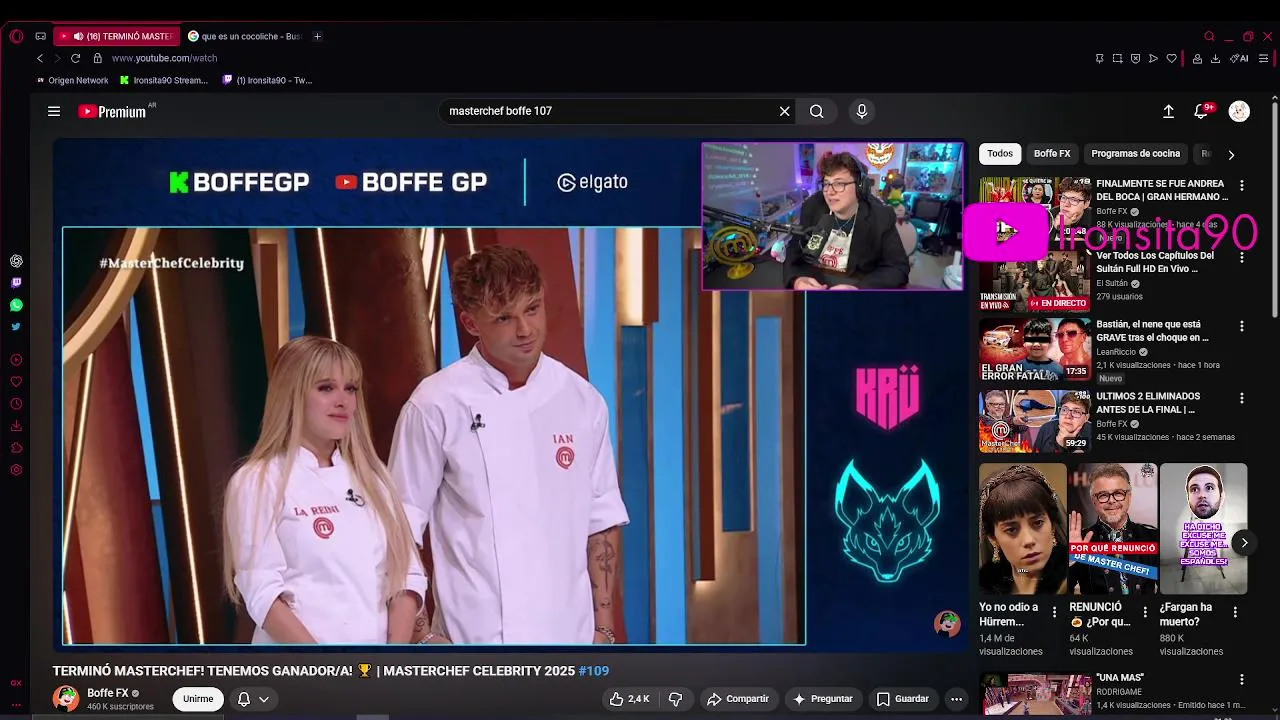Take a snapshot with the capture icon

pyautogui.click(x=1117, y=58)
